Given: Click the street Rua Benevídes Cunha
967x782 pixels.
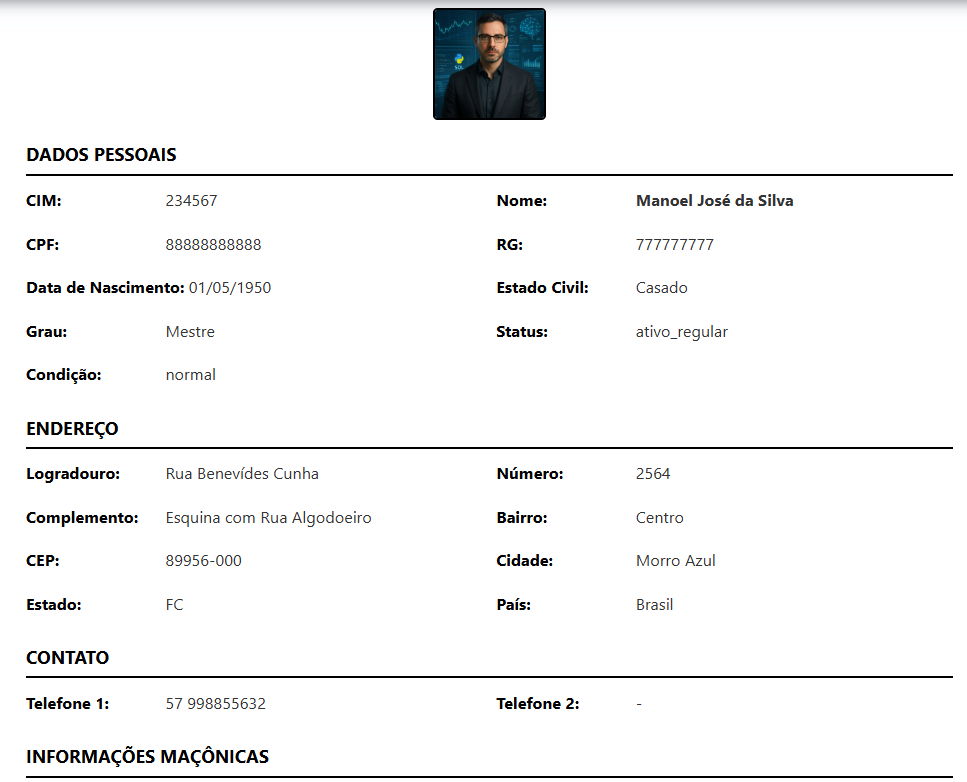Looking at the screenshot, I should pyautogui.click(x=242, y=474).
